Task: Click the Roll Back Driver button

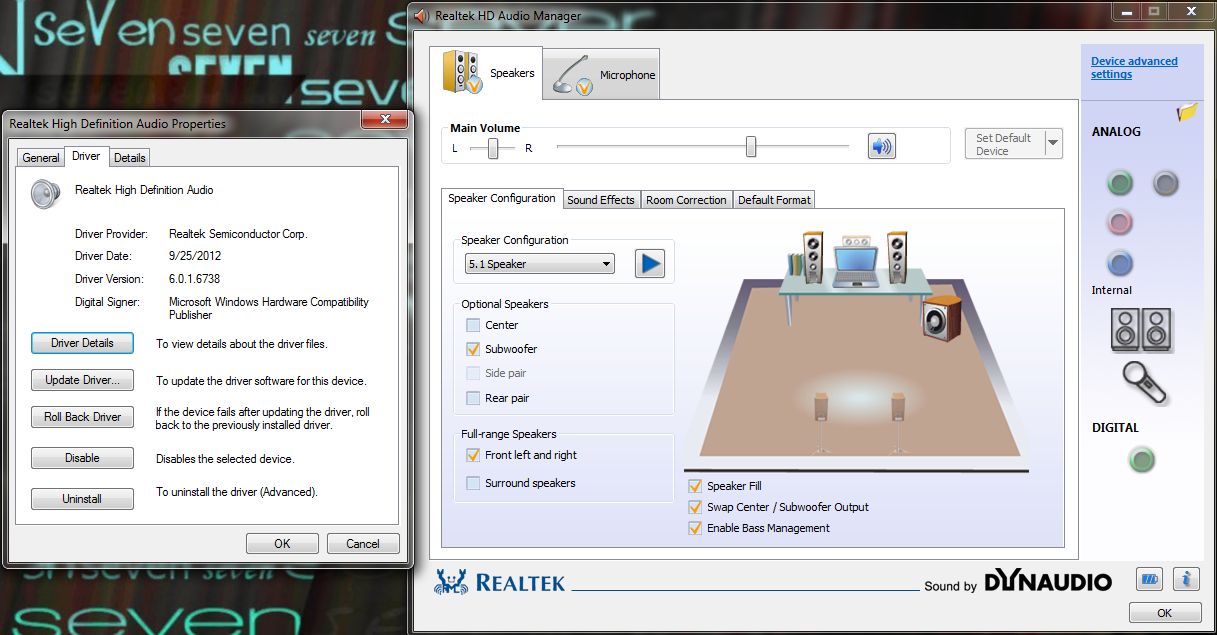Action: tap(82, 417)
